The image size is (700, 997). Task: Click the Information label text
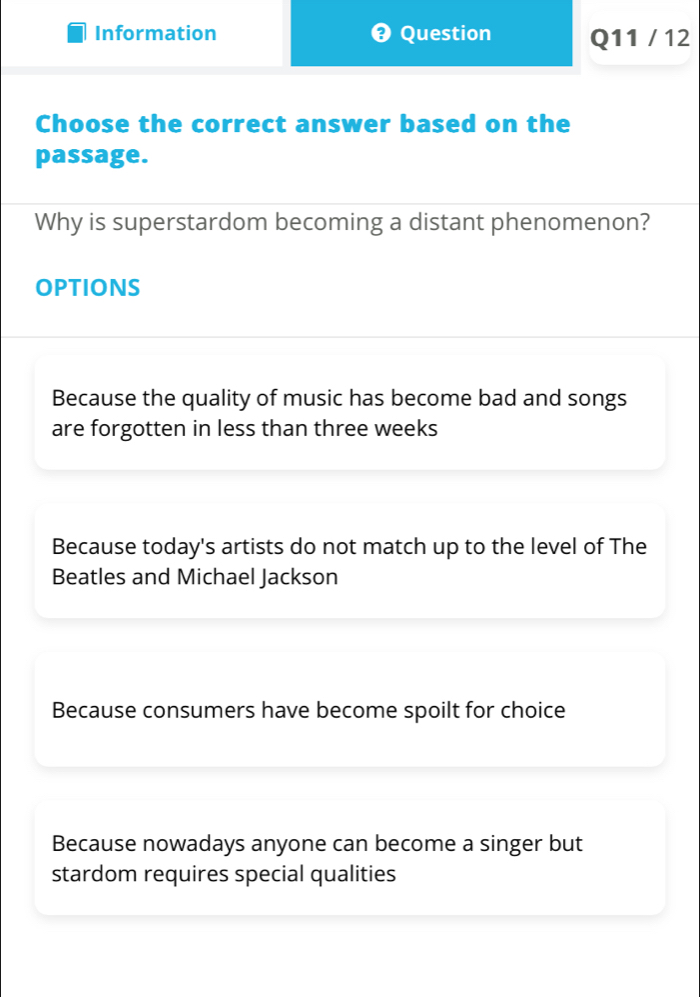[x=156, y=33]
